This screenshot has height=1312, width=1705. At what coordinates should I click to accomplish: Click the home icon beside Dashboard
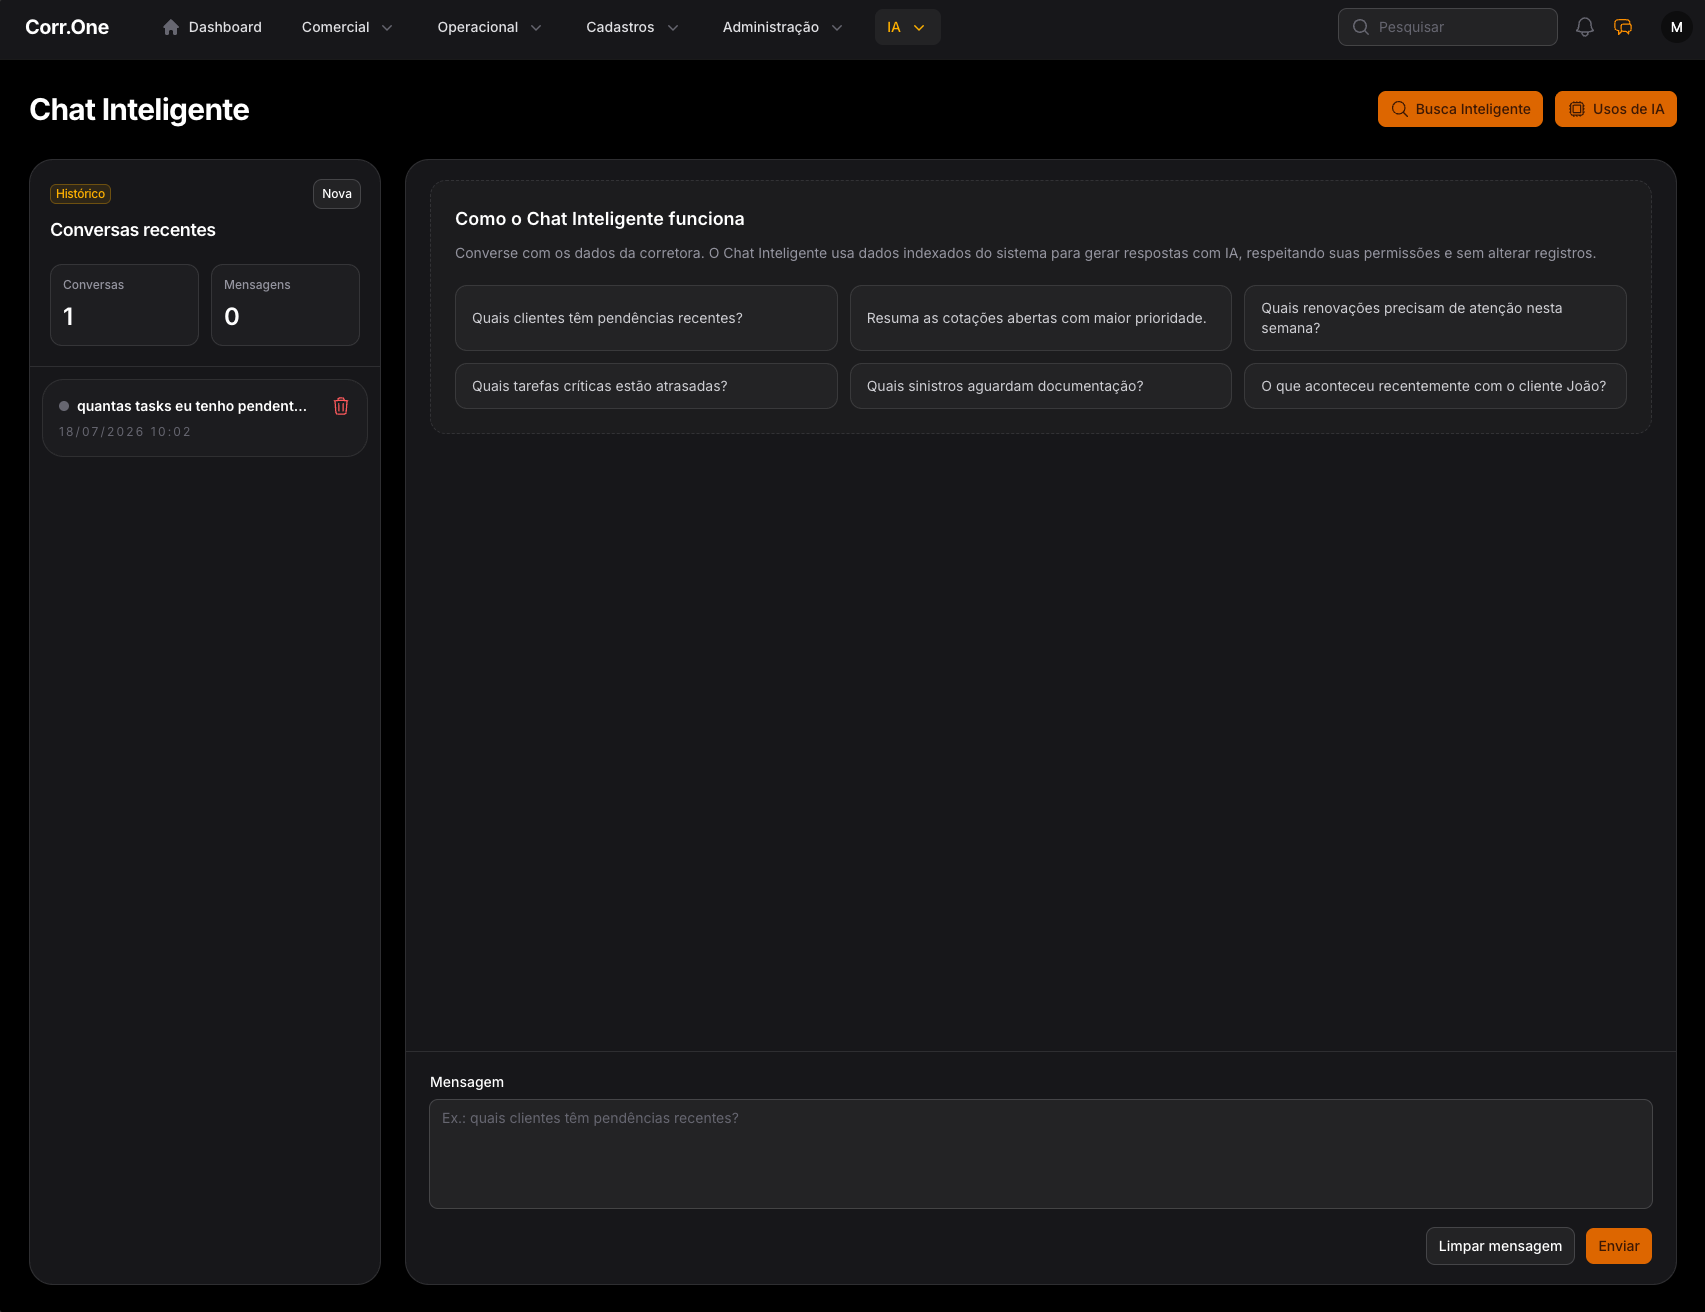coord(171,27)
